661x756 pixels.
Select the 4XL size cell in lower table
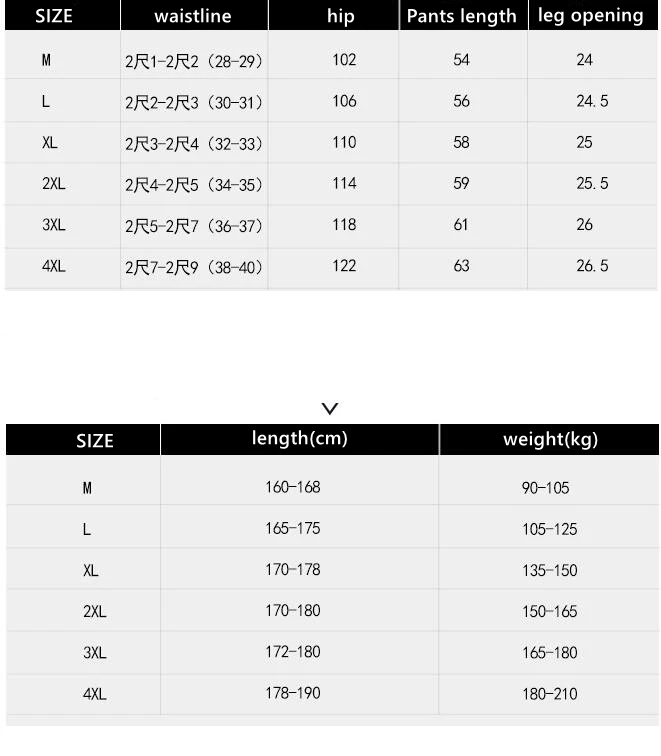pos(94,694)
